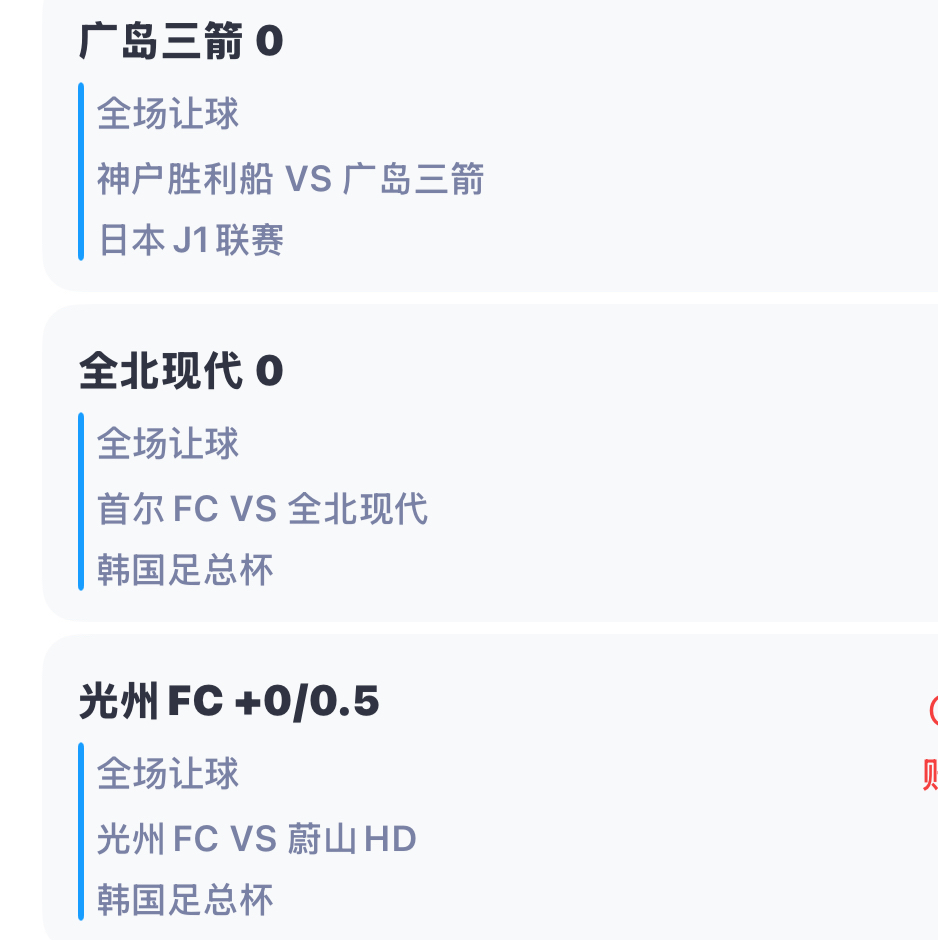Open match 神户胜利船 VS 广岛三箭
The image size is (938, 940).
[x=291, y=179]
